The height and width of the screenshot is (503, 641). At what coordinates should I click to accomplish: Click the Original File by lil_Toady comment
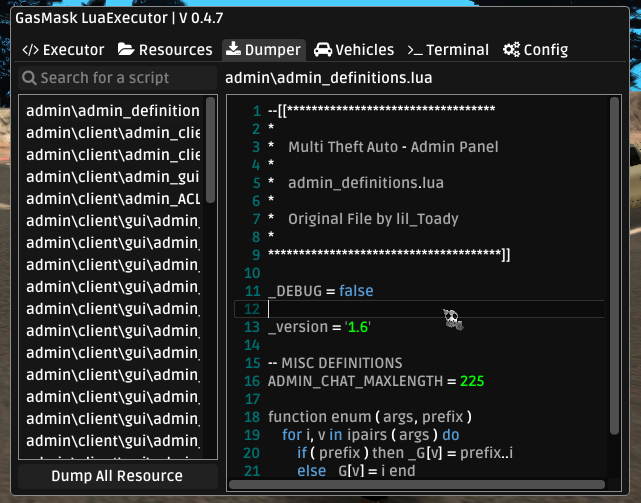[373, 219]
